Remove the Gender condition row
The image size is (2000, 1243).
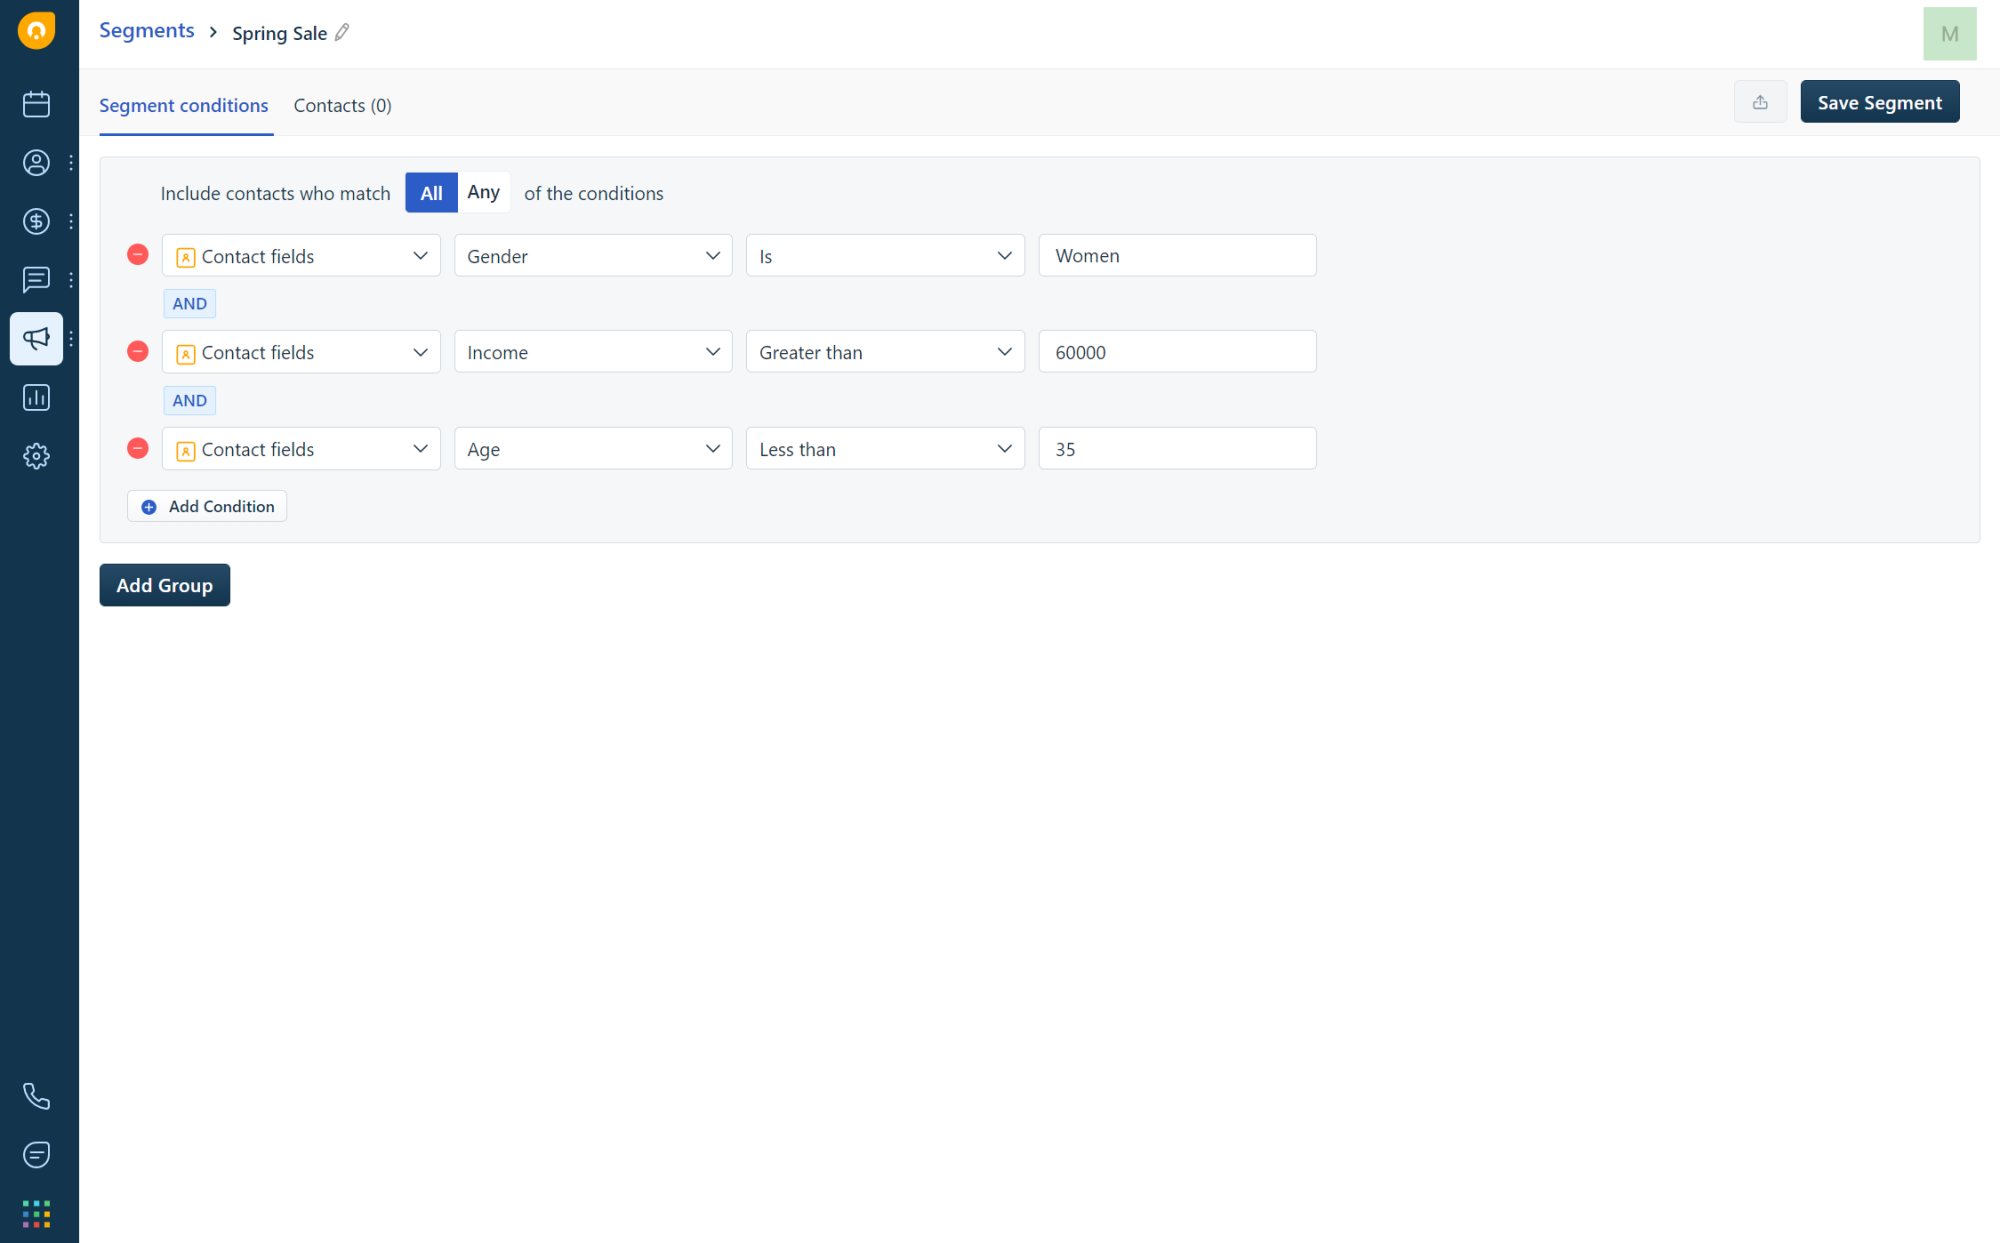[x=138, y=255]
